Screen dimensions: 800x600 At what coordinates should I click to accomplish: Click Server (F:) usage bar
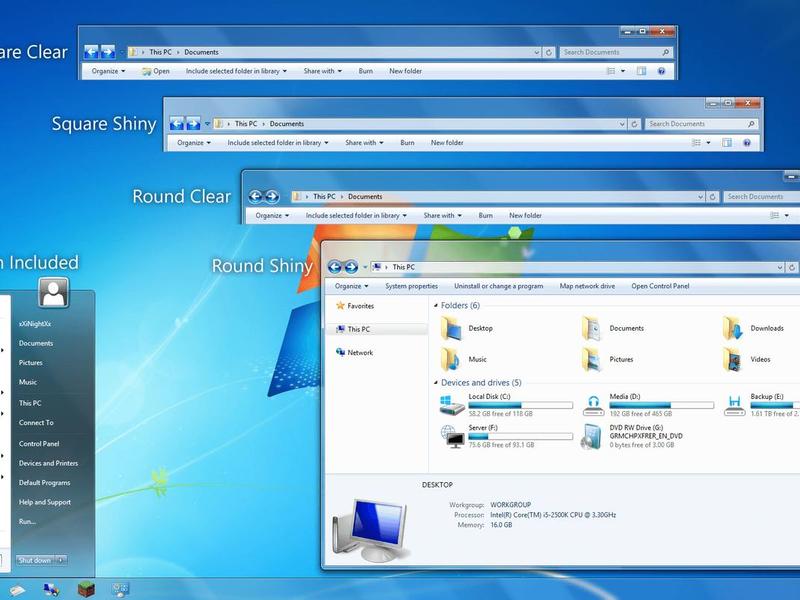520,436
